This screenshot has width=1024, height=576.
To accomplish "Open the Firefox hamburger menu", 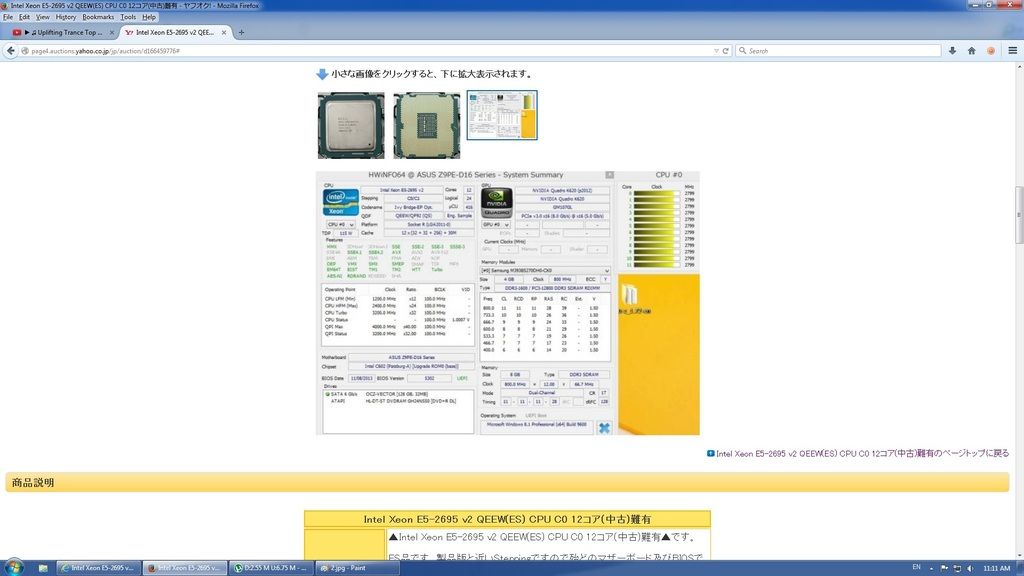I will pyautogui.click(x=1012, y=50).
